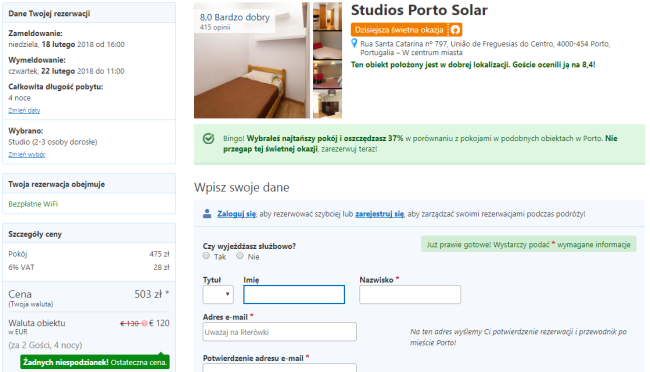Image resolution: width=650 pixels, height=372 pixels.
Task: Click the Studios Porto Solar title
Action: coord(419,10)
